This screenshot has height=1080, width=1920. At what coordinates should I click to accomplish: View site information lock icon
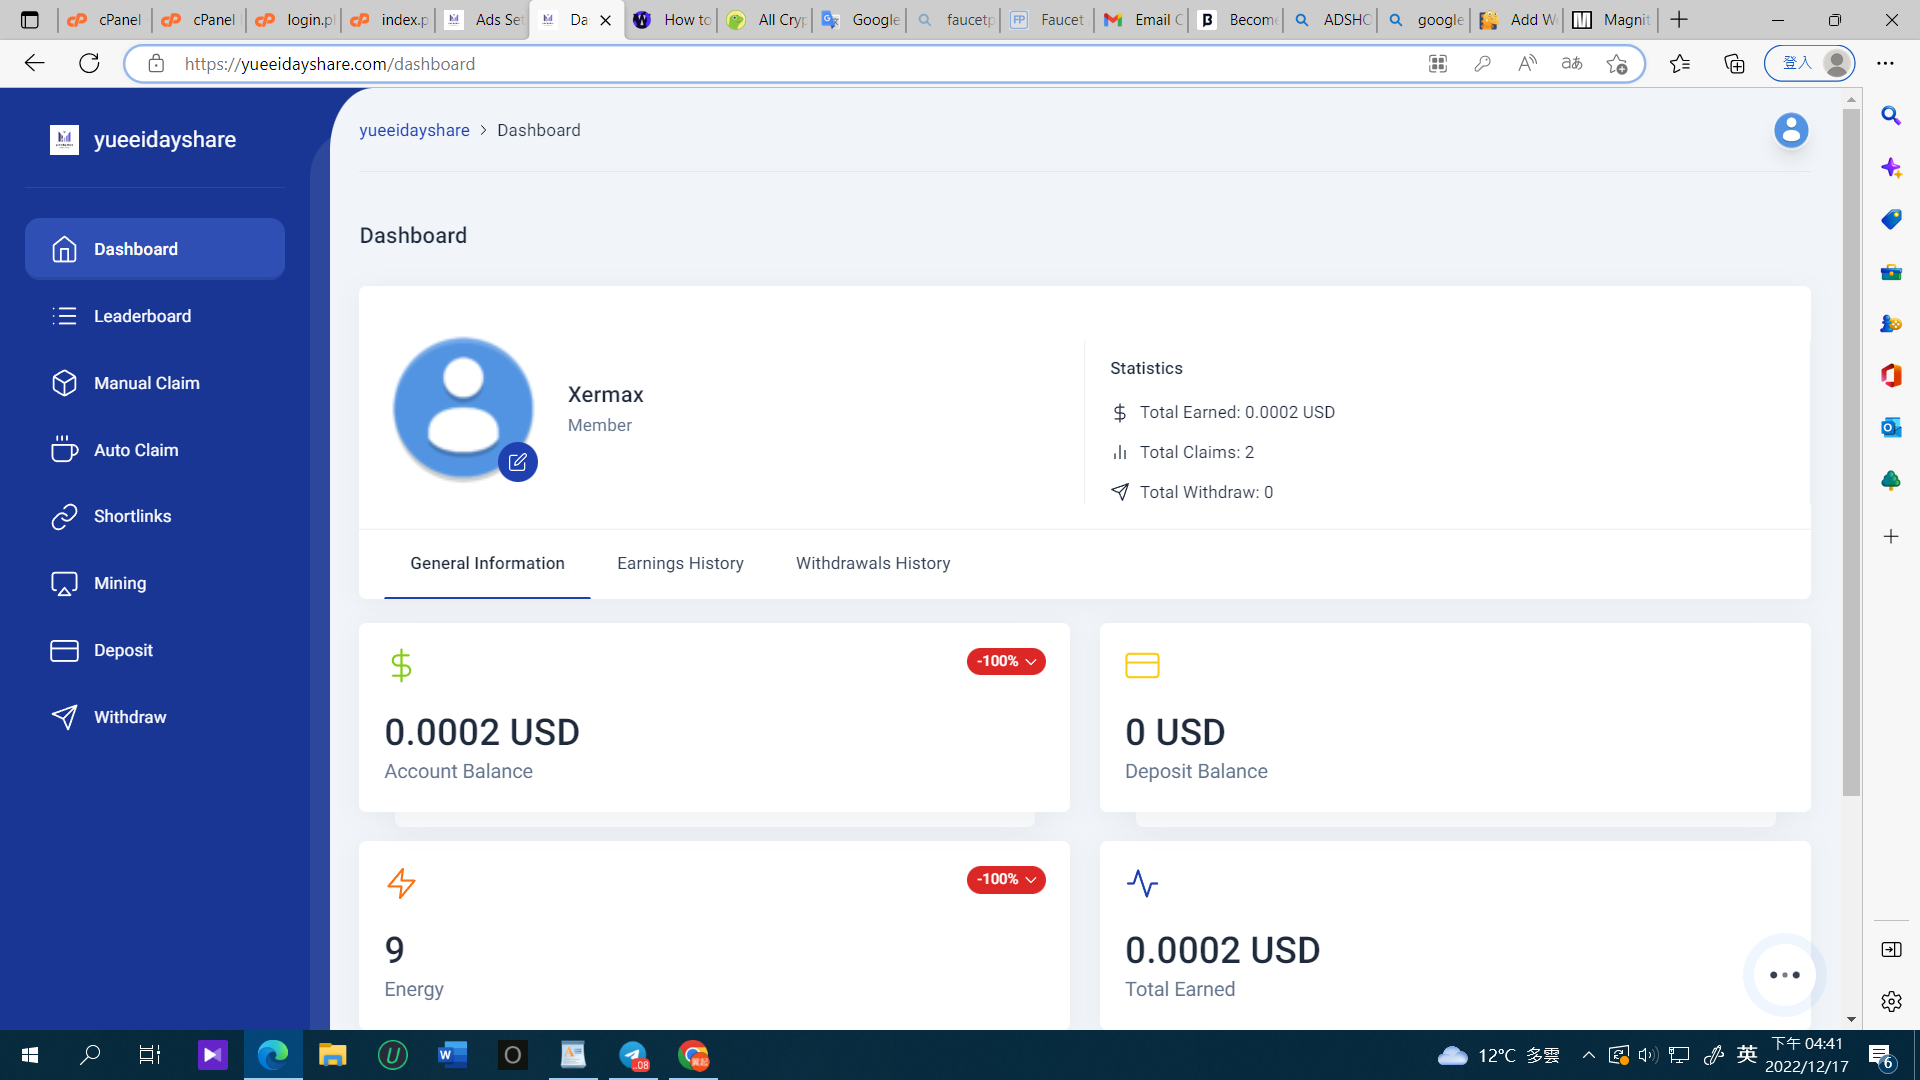coord(156,64)
